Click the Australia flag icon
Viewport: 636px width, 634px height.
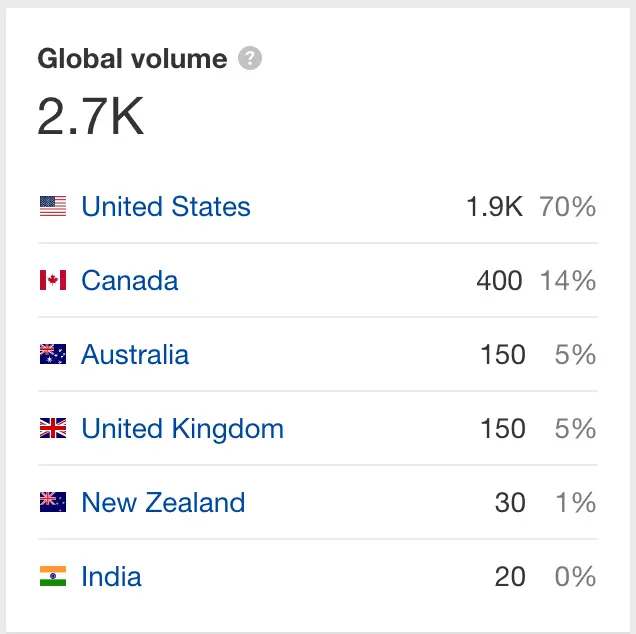point(53,355)
